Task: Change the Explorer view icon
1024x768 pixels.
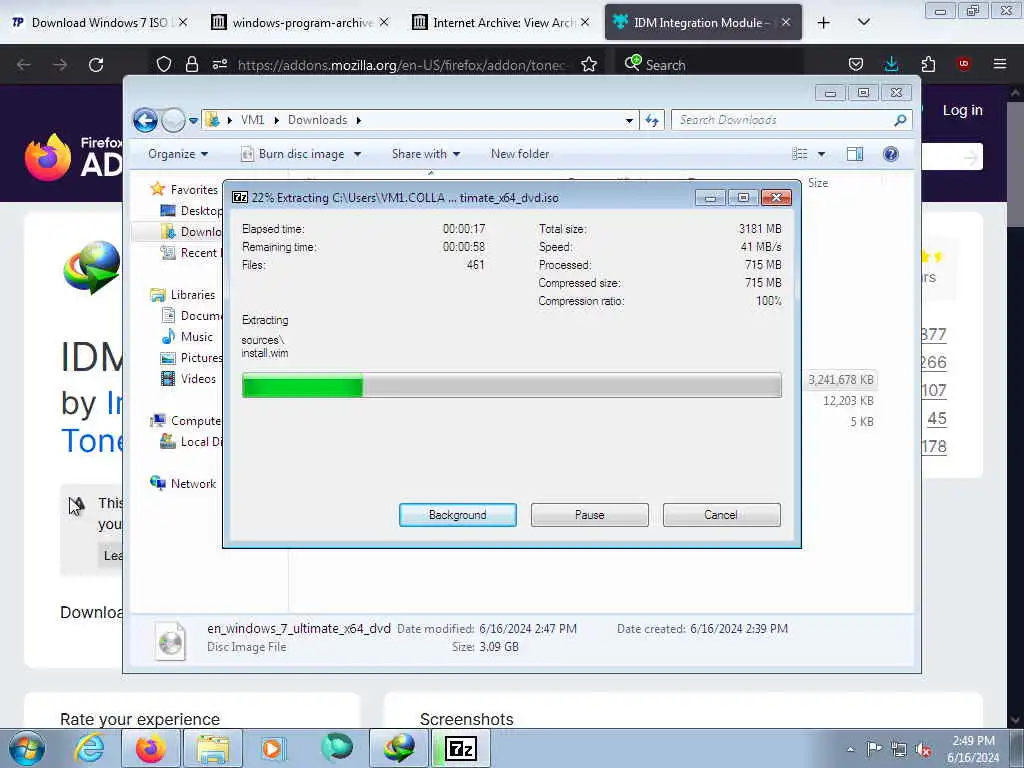Action: [x=799, y=154]
